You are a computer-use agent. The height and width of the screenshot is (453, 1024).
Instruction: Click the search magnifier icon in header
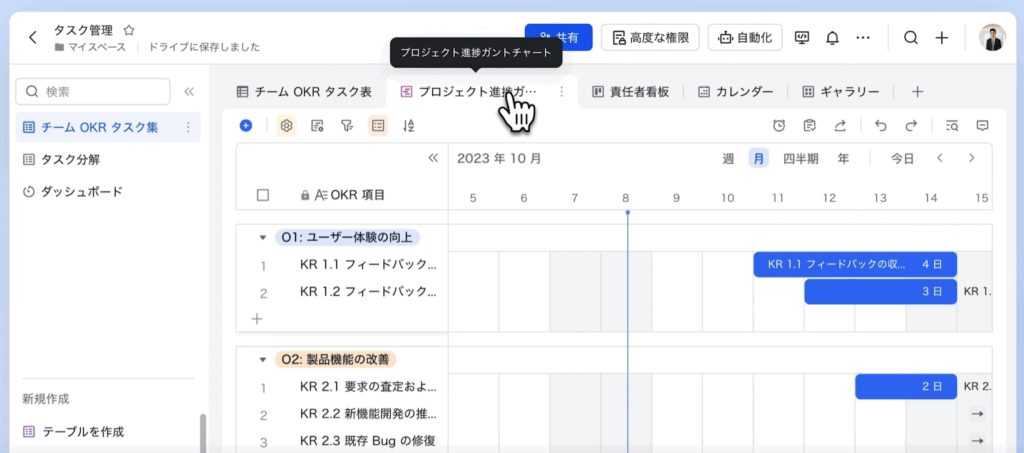tap(910, 38)
